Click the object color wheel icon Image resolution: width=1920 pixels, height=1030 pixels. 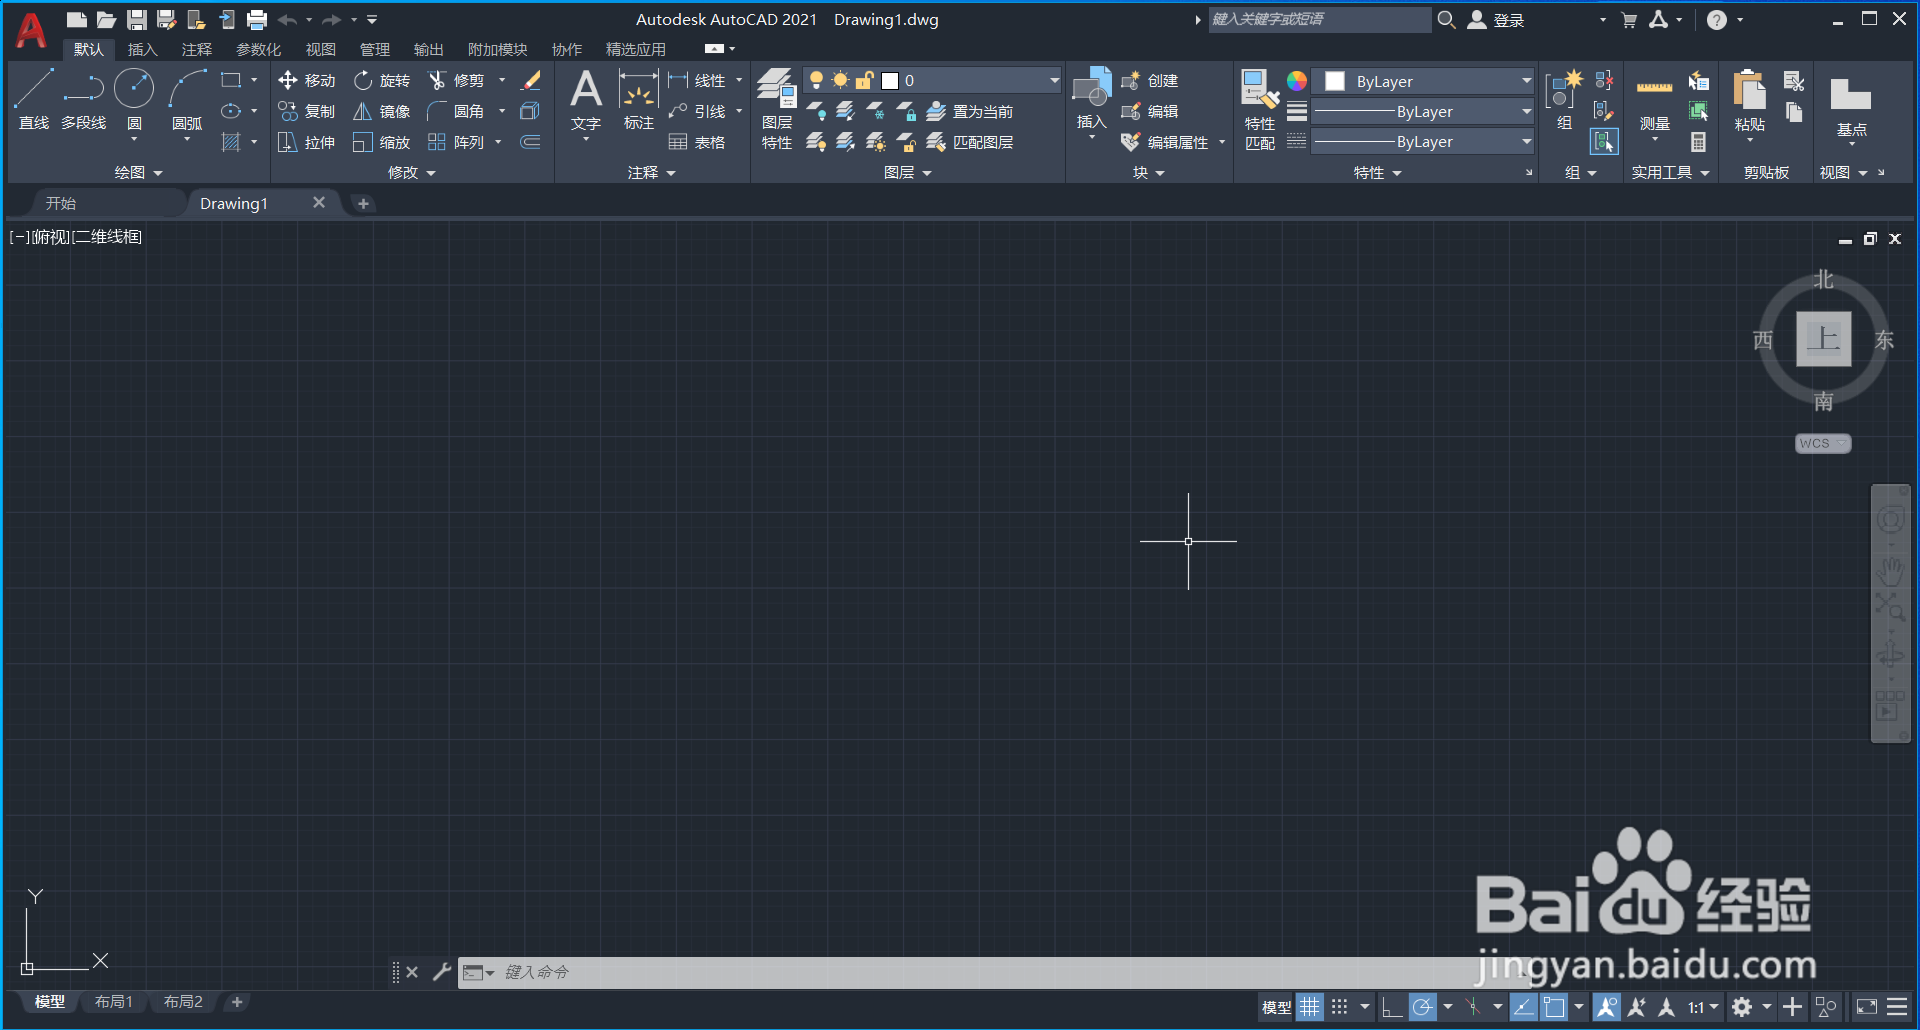(1297, 81)
